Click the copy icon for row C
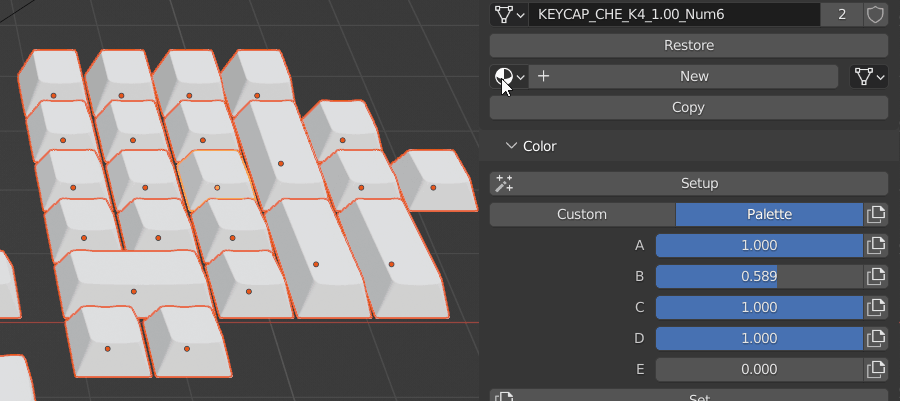900x401 pixels. click(876, 307)
